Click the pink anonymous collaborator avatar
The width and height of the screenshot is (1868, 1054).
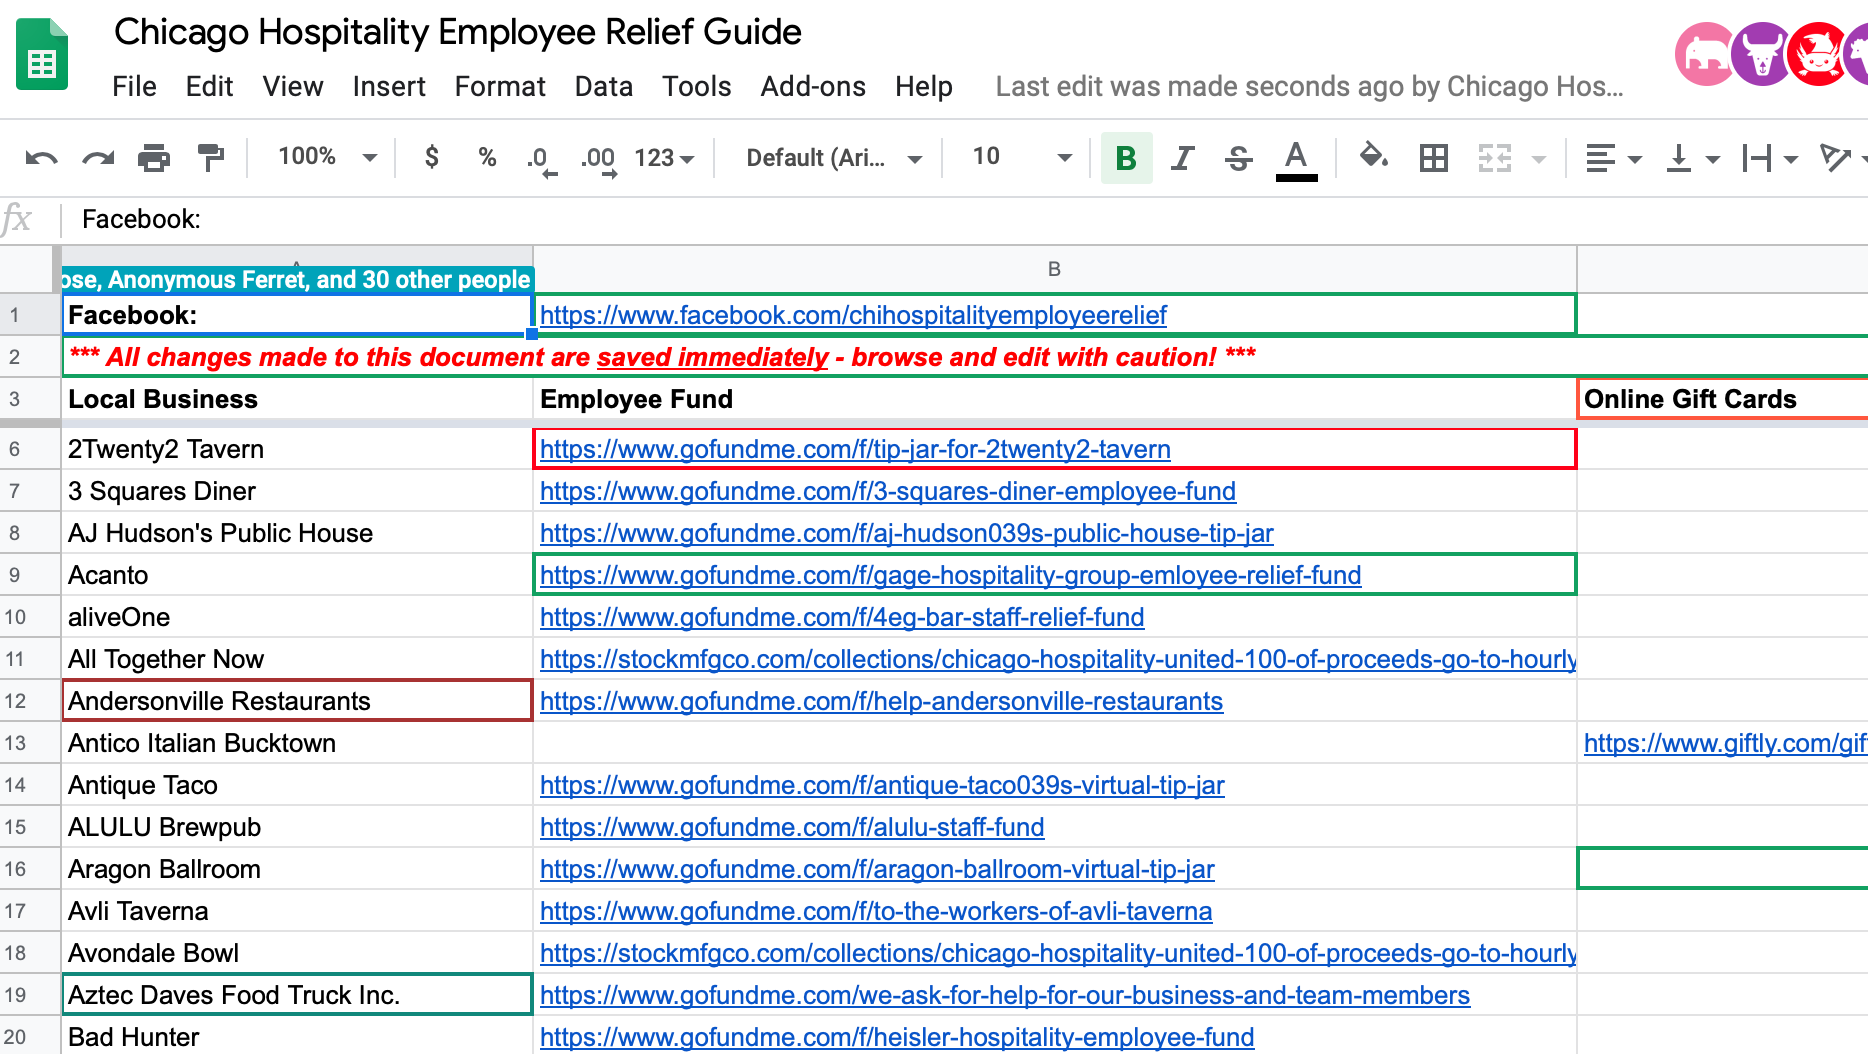(x=1705, y=54)
